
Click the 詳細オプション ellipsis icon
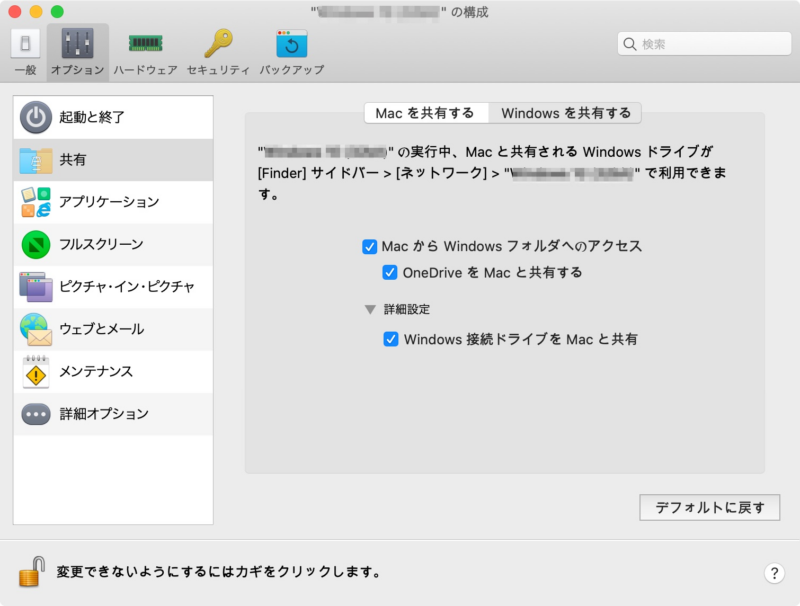point(36,414)
